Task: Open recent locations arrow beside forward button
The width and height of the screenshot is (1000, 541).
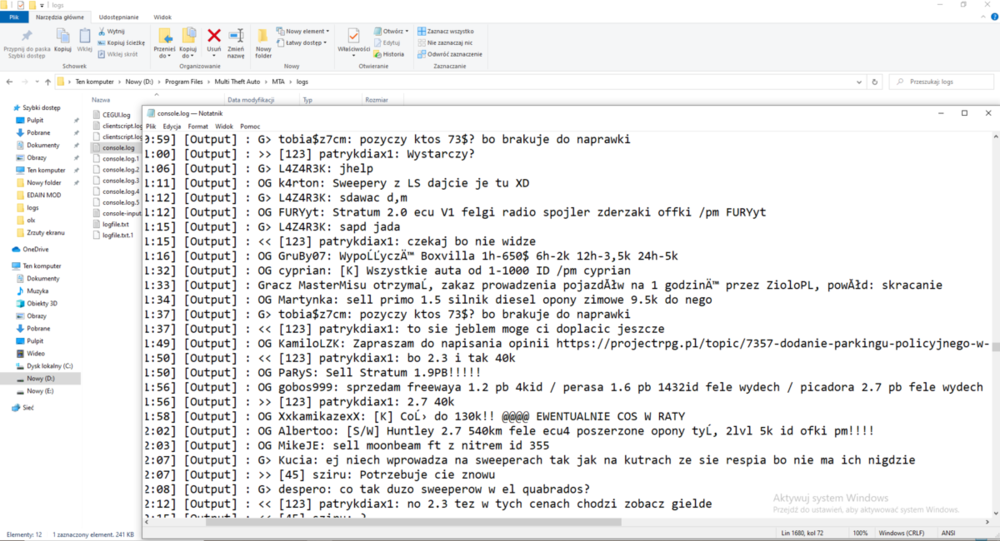Action: 37,82
